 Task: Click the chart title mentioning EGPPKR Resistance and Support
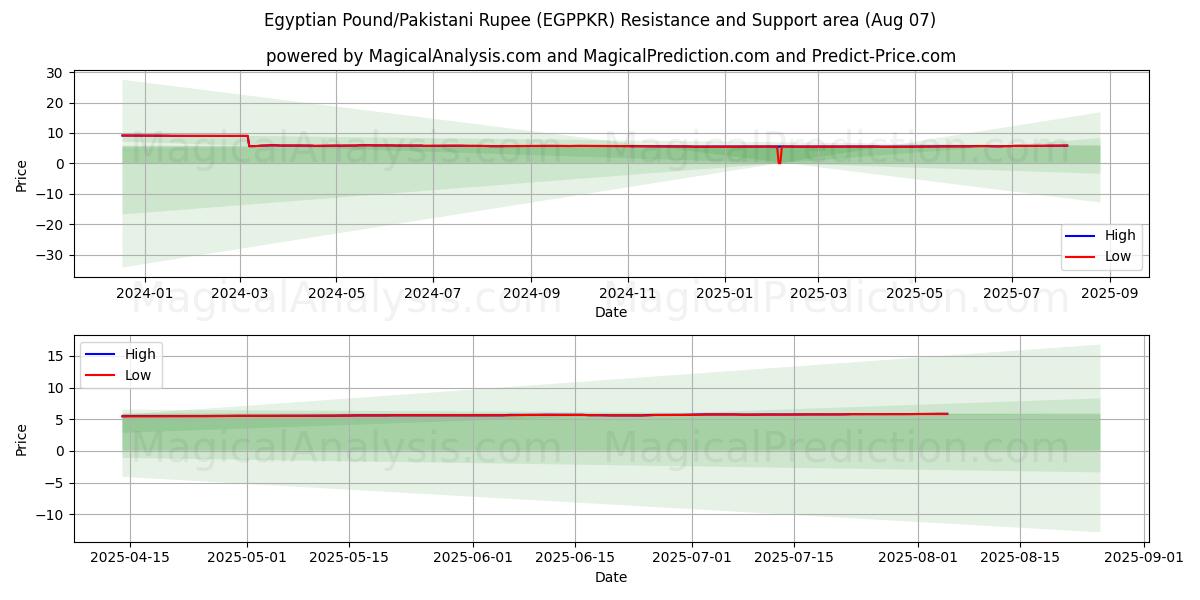600,20
